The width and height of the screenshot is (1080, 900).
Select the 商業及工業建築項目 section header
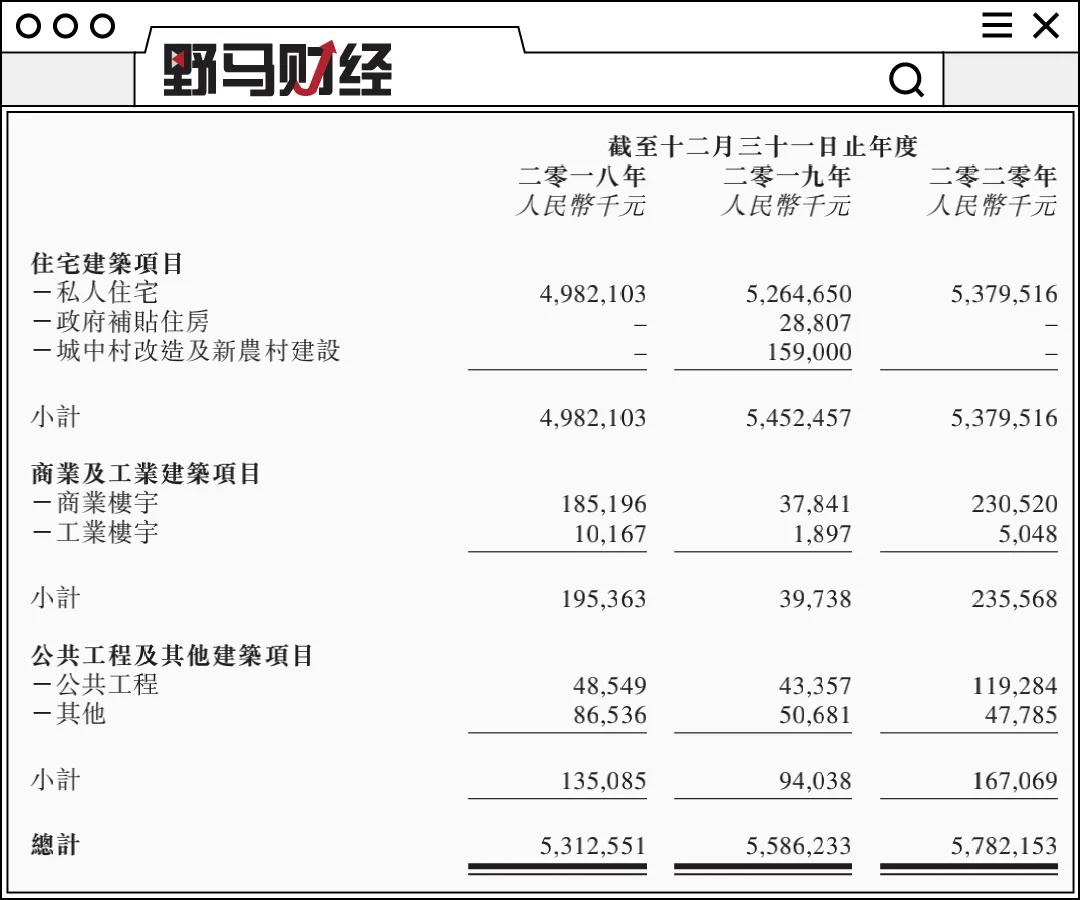(145, 474)
